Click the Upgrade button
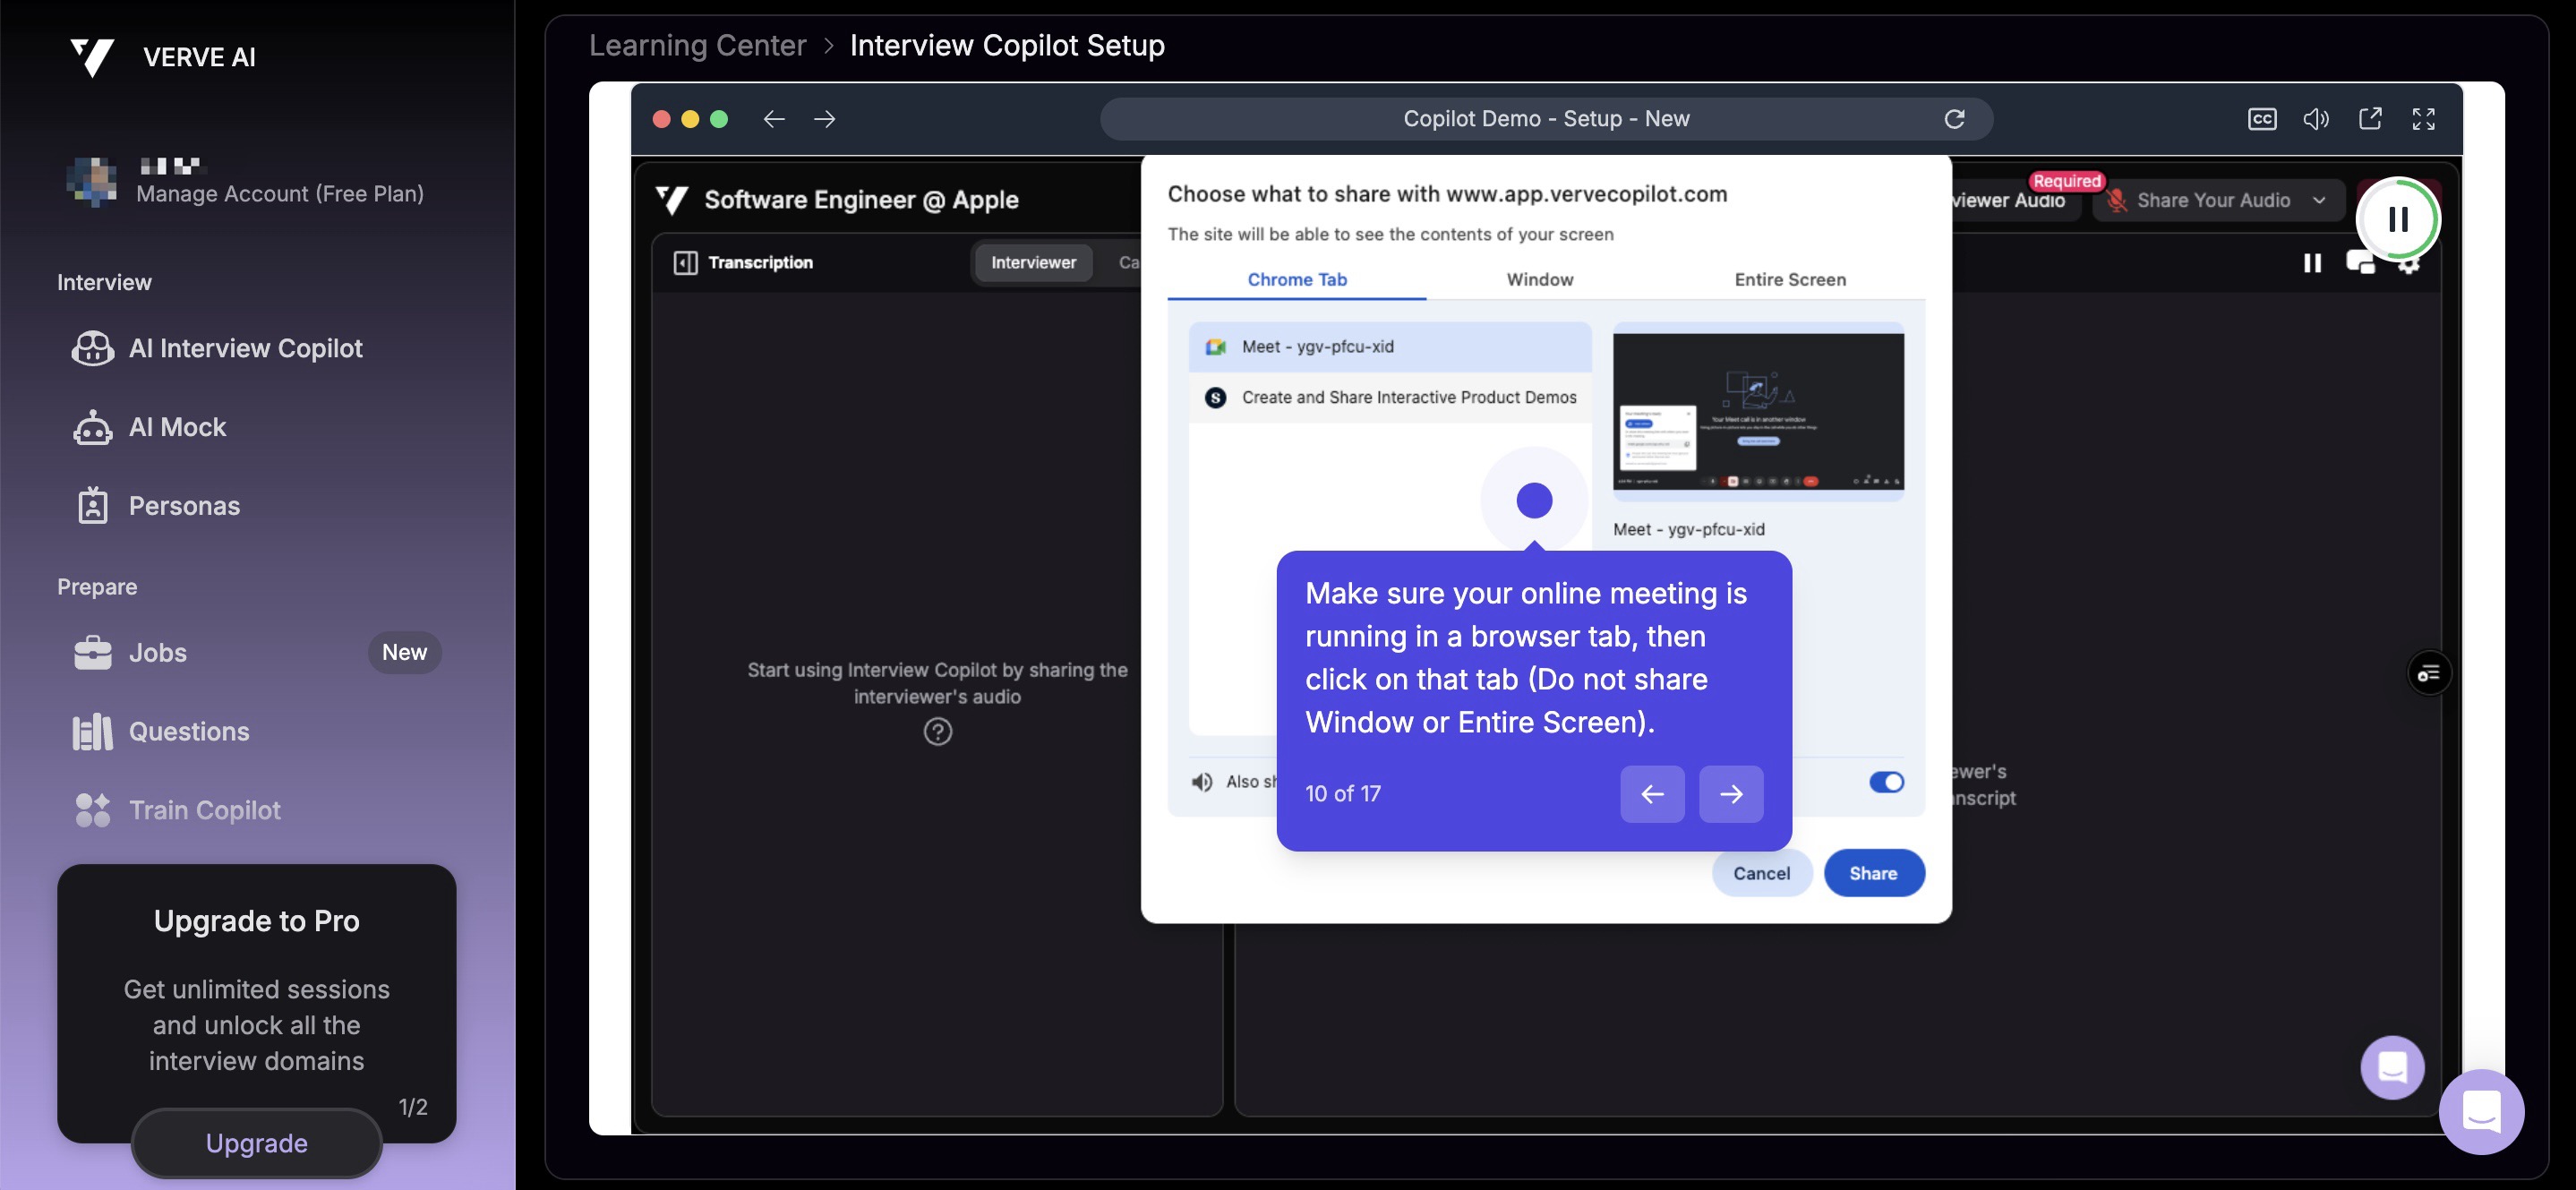 [256, 1143]
